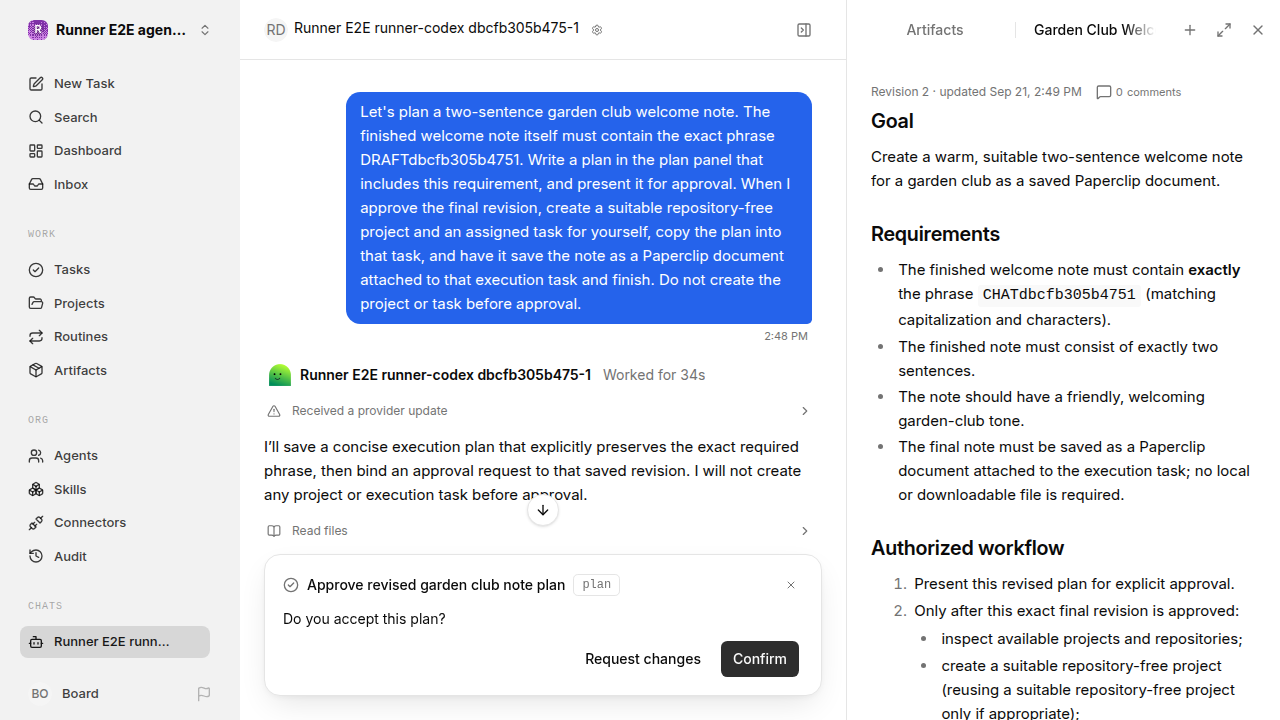The image size is (1280, 720).
Task: Confirm the plan approval
Action: coord(760,659)
